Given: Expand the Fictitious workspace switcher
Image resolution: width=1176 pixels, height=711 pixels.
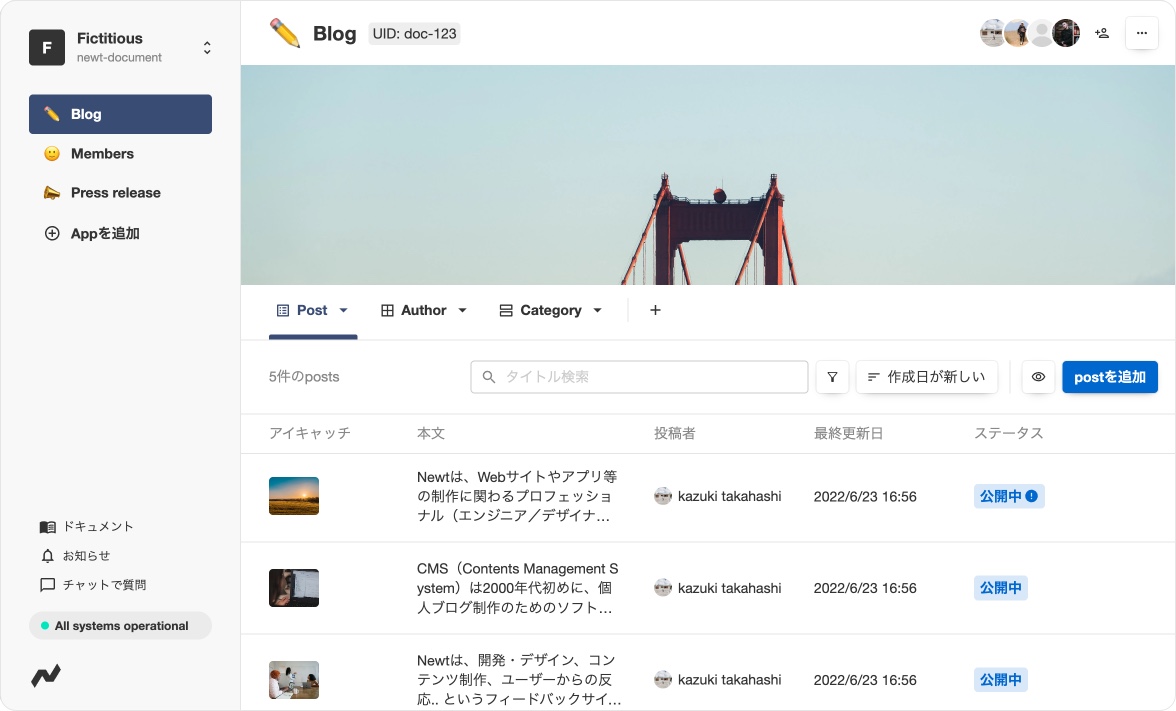Looking at the screenshot, I should (207, 46).
